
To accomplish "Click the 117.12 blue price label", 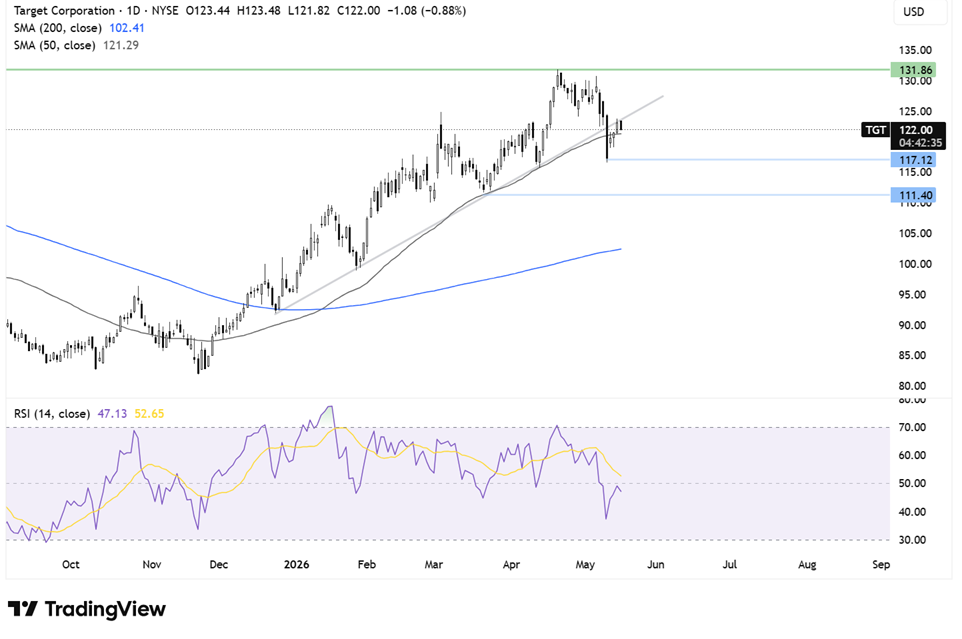I will tap(914, 160).
